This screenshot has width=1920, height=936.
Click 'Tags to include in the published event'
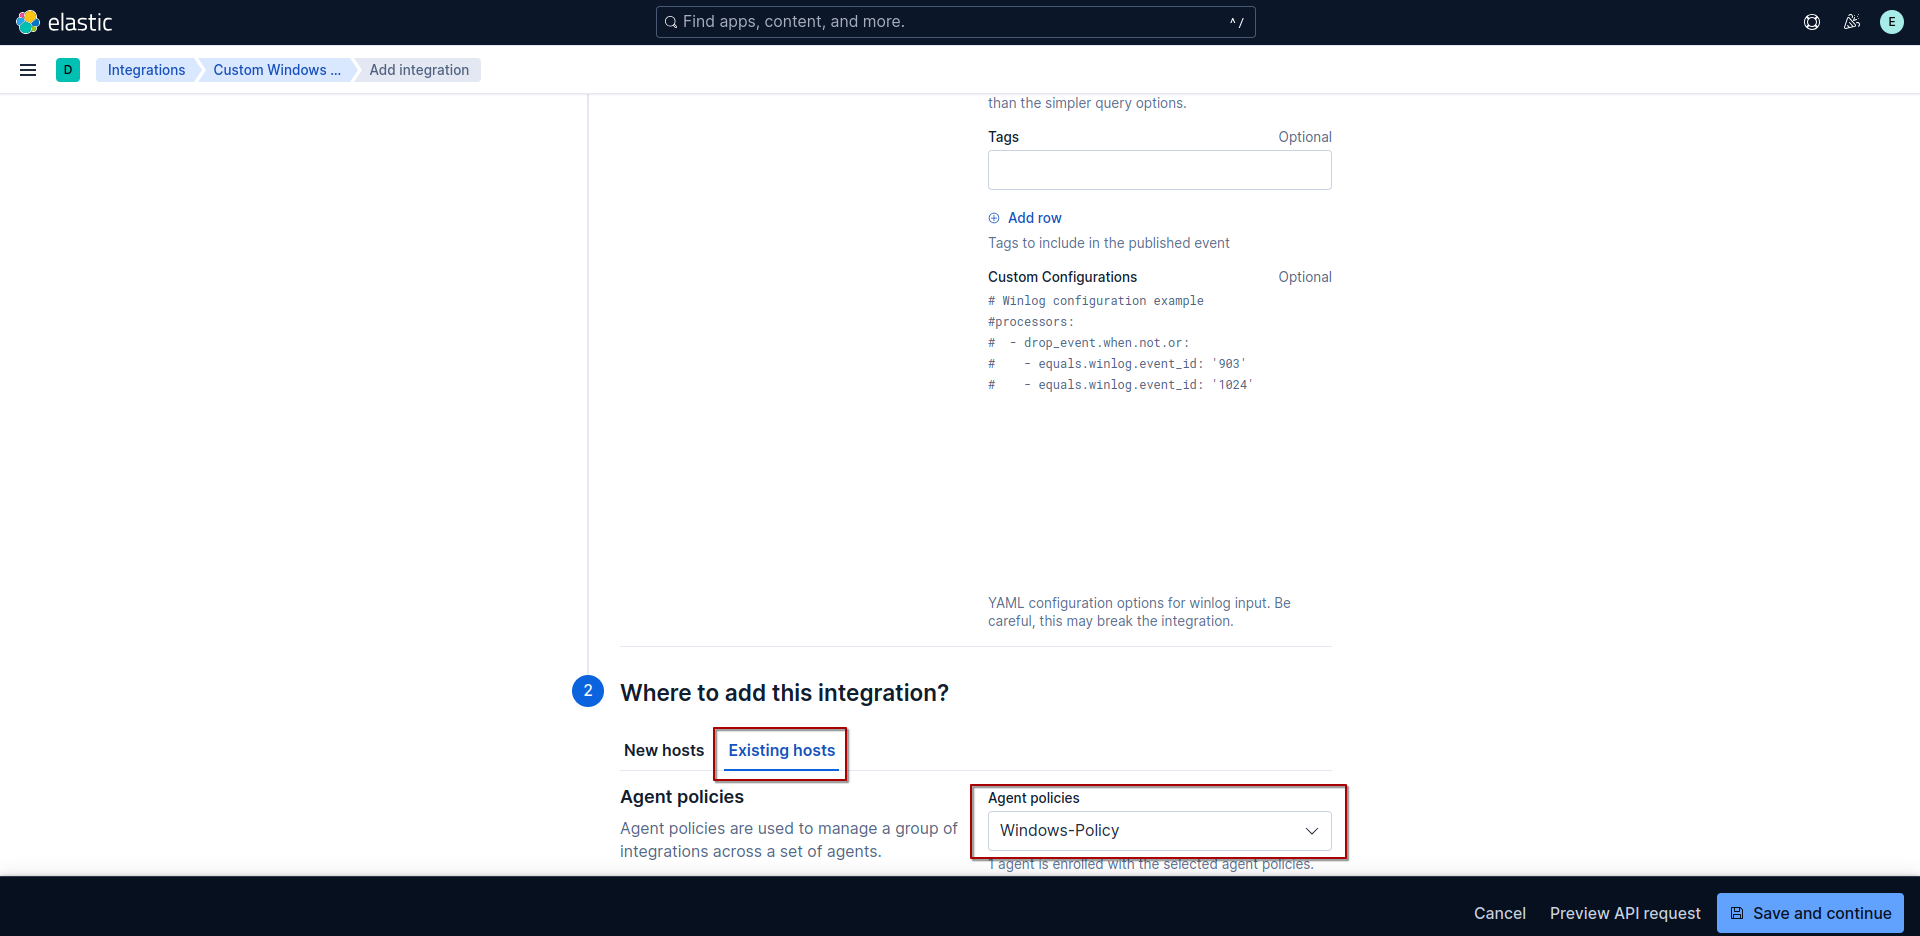pyautogui.click(x=1108, y=243)
